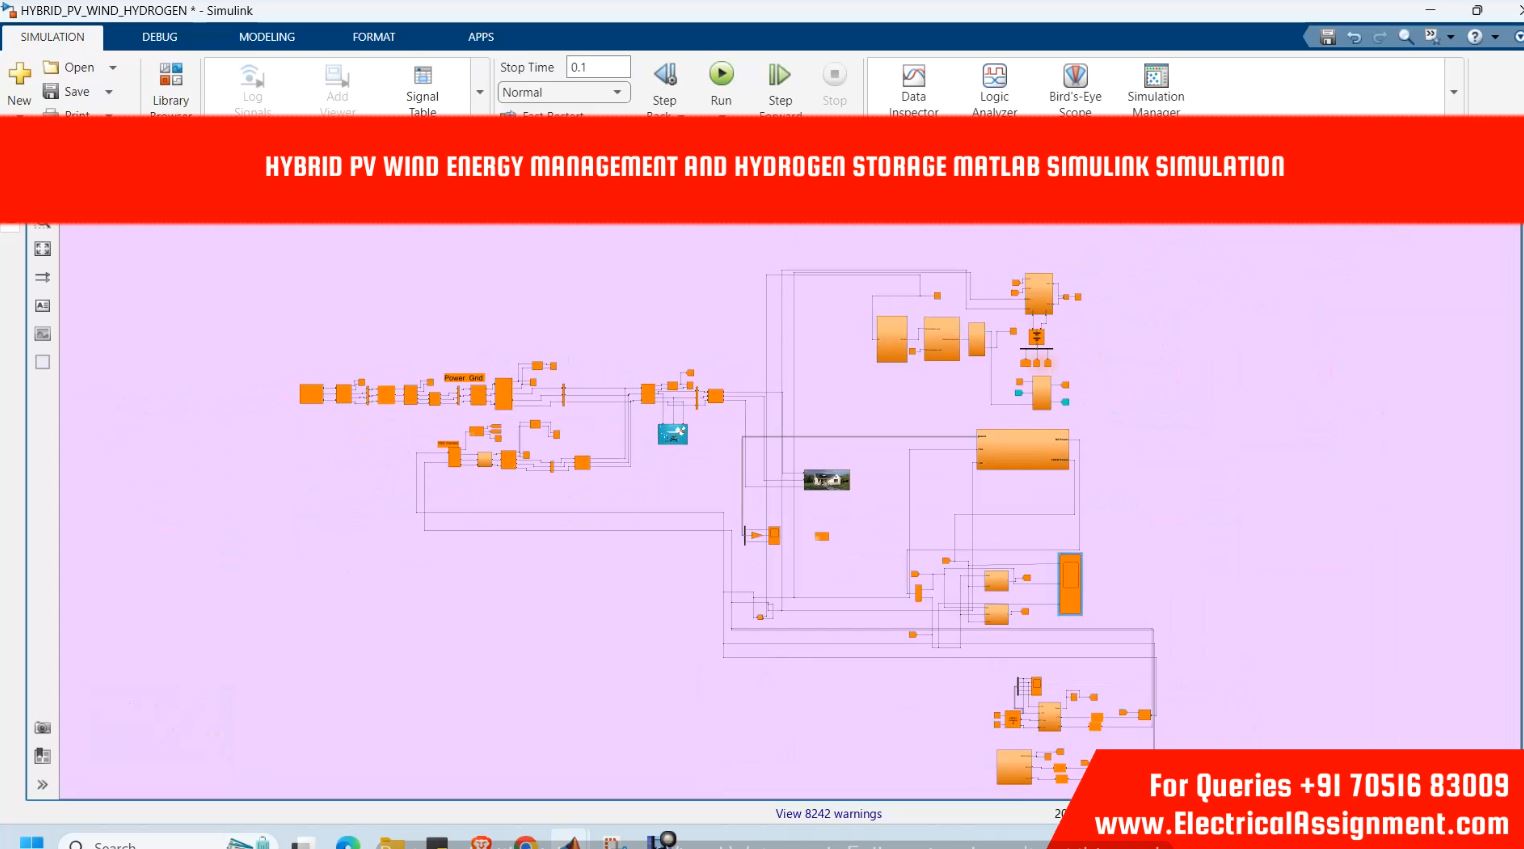Switch to the DEBUG tab

(159, 37)
